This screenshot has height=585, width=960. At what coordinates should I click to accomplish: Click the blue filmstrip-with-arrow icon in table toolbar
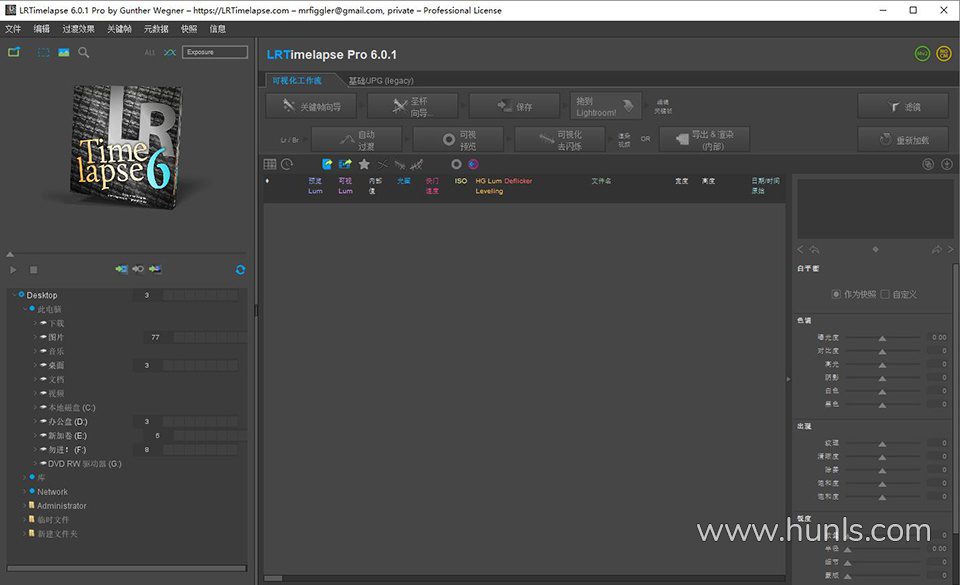(345, 164)
